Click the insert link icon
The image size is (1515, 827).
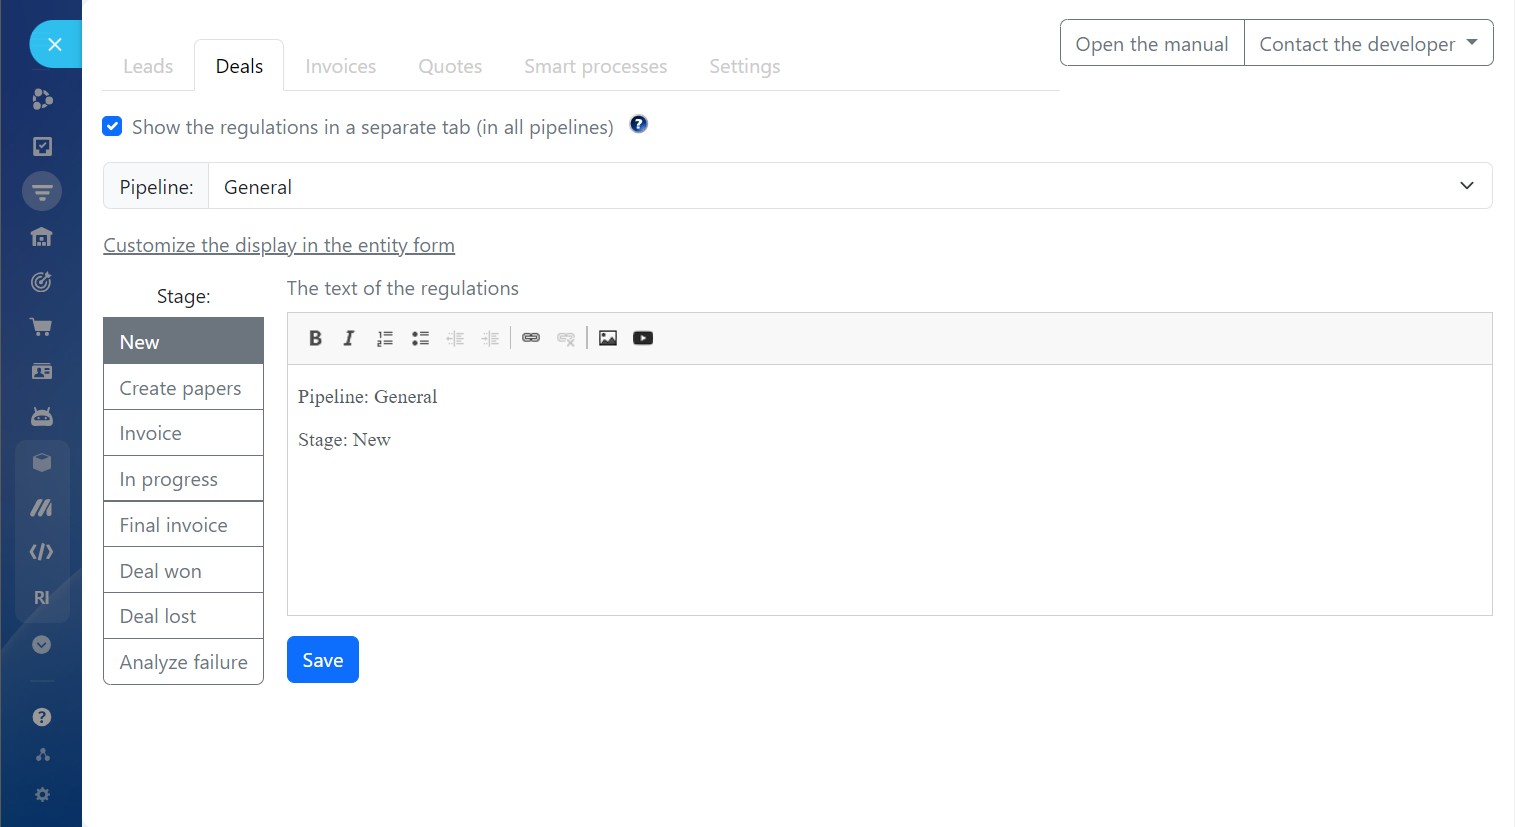531,338
